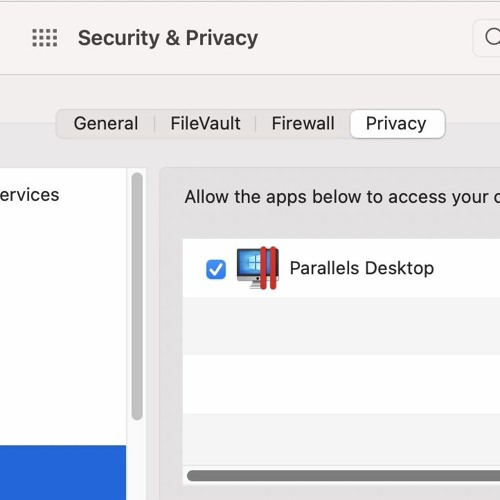Click the empty gray row below Parallels Desktop
The height and width of the screenshot is (500, 500).
341,326
